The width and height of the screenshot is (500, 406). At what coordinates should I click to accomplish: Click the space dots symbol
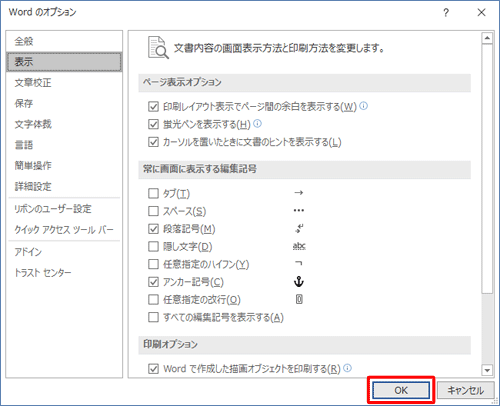click(x=299, y=210)
